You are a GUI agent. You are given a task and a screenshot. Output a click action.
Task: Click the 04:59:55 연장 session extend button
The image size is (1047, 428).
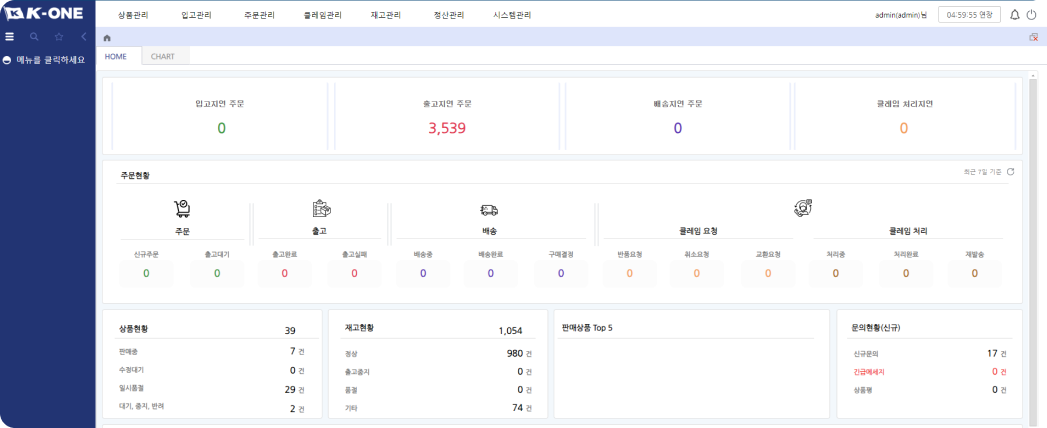969,15
